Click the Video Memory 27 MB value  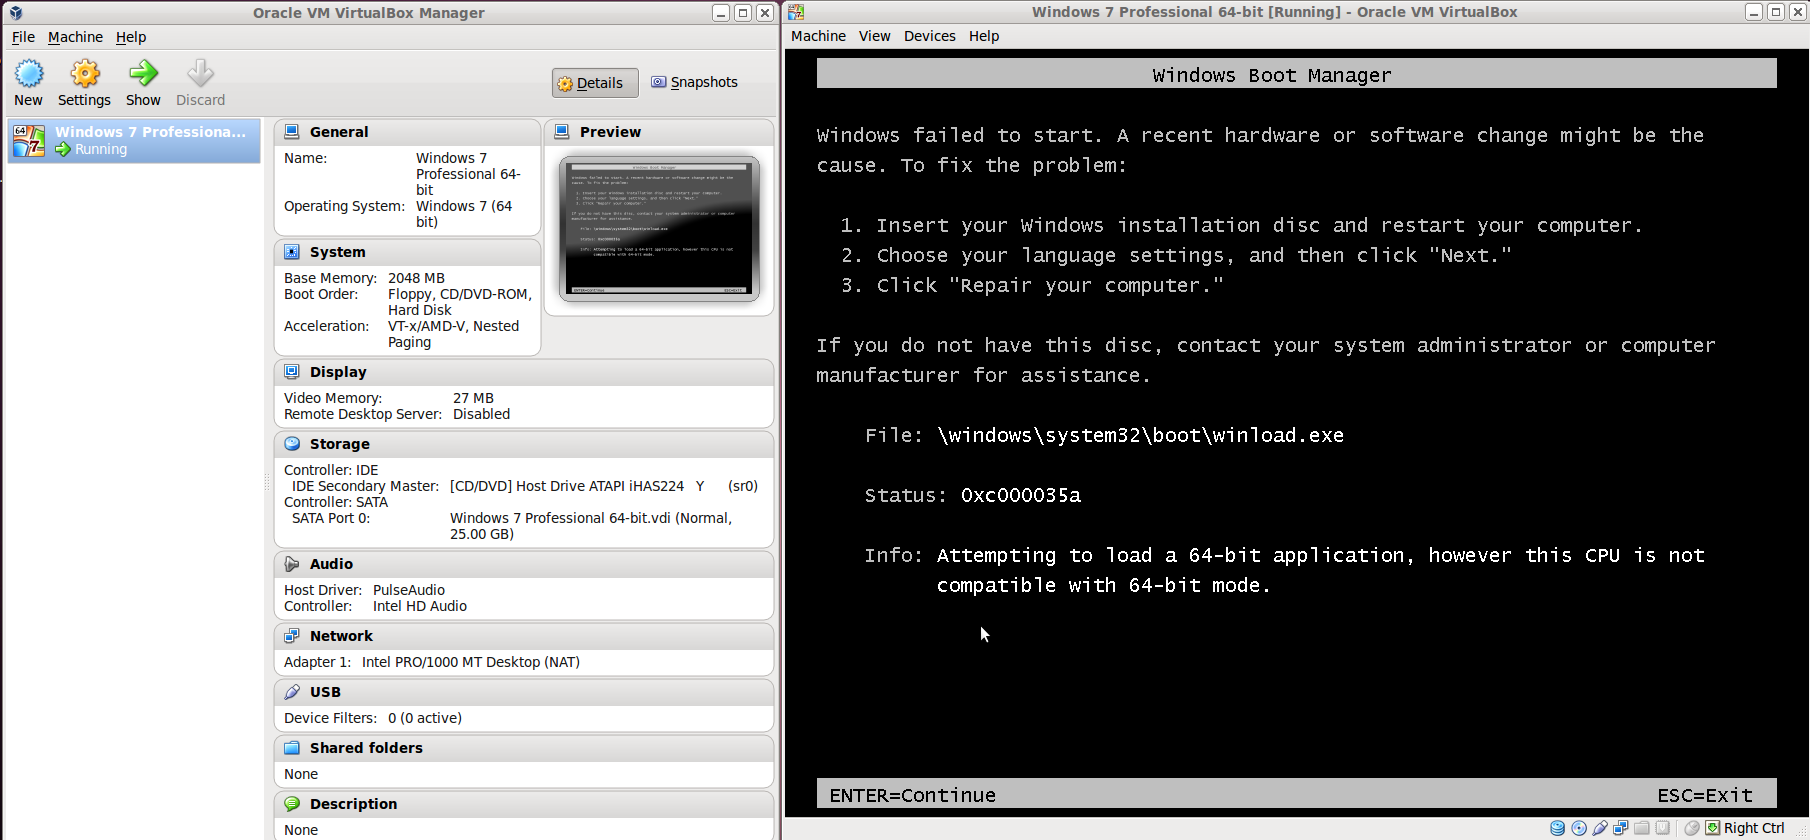point(473,398)
